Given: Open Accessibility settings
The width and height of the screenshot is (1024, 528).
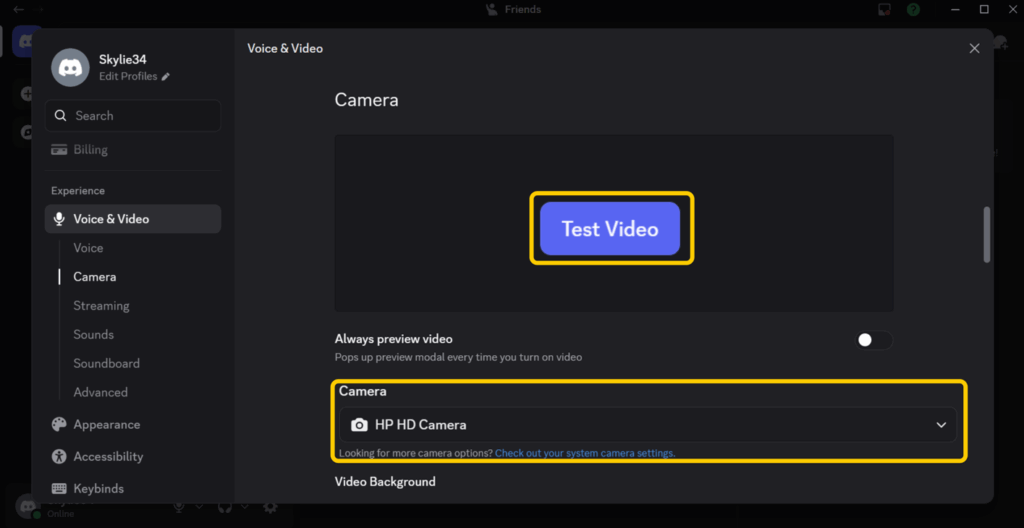Looking at the screenshot, I should pyautogui.click(x=133, y=456).
